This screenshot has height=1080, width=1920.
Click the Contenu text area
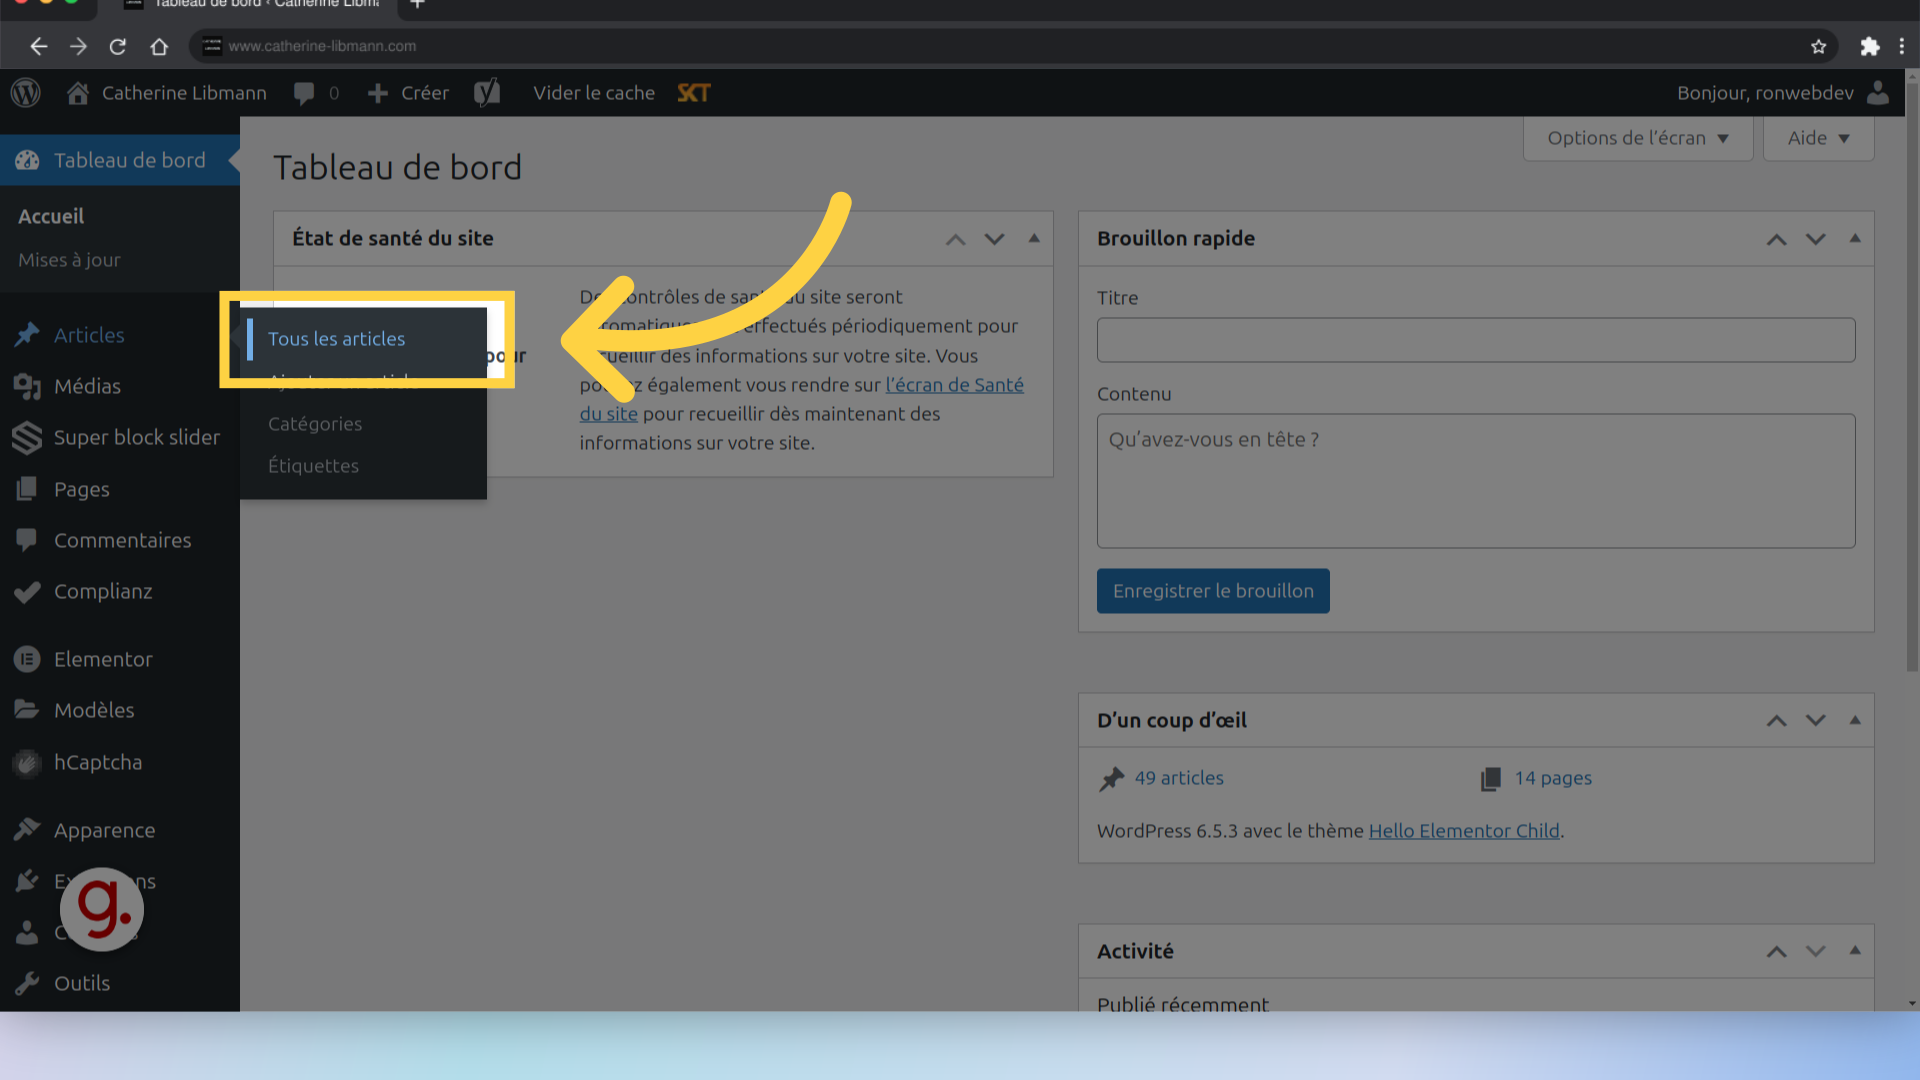1476,481
